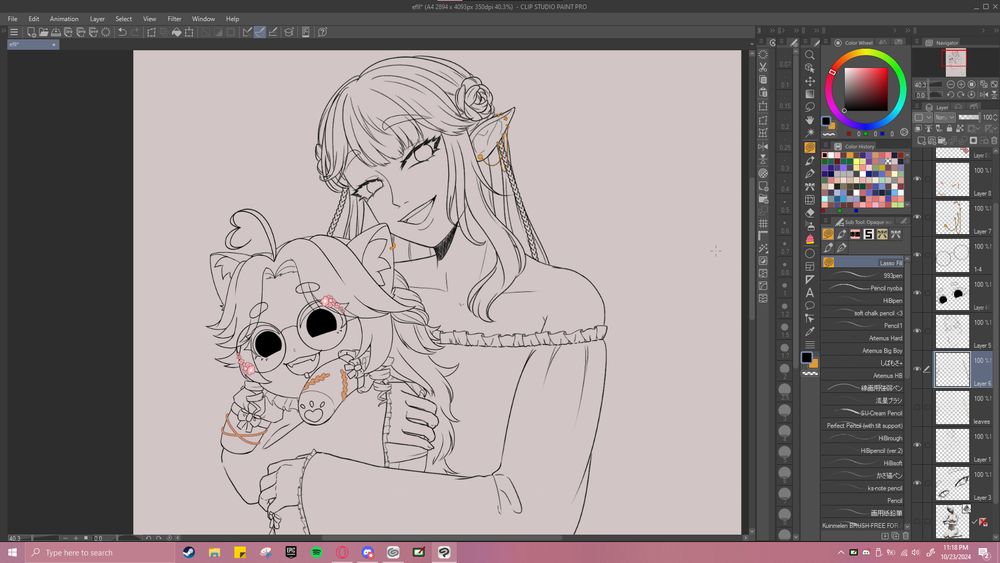Open the layer blending mode dropdown
Screen dimensions: 1000x563
[x=945, y=117]
